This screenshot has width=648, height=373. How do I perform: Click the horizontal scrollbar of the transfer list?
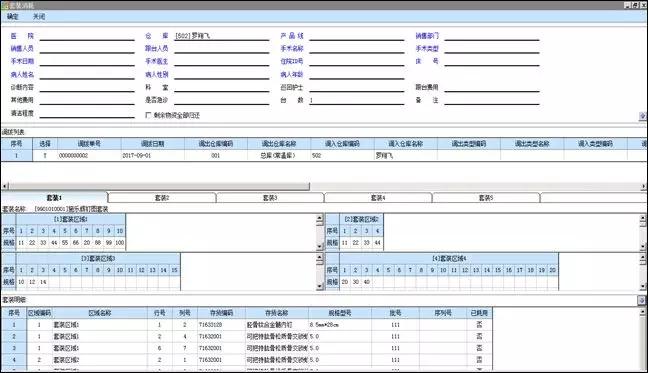[x=159, y=186]
